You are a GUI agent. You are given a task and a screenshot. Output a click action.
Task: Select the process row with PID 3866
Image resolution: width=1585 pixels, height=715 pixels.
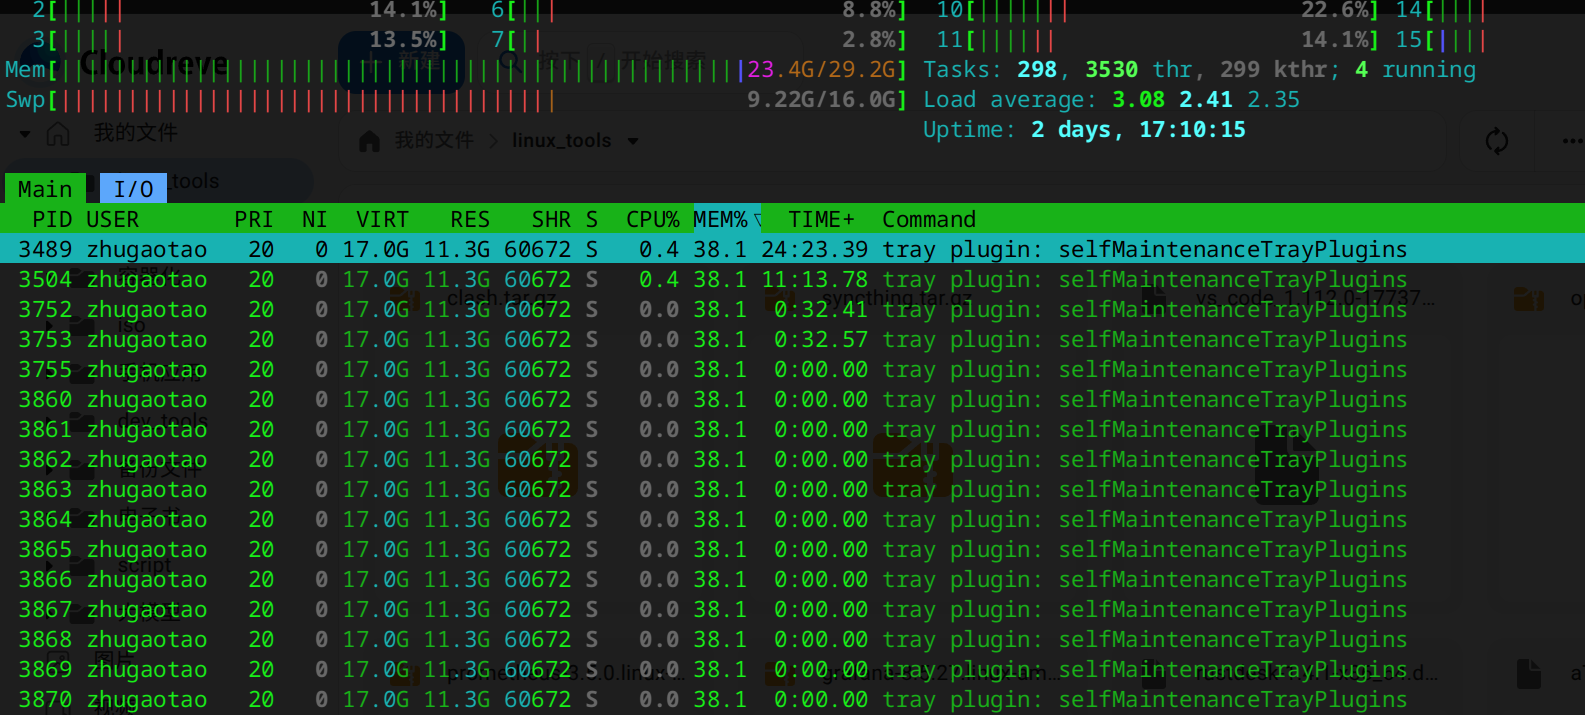click(792, 579)
